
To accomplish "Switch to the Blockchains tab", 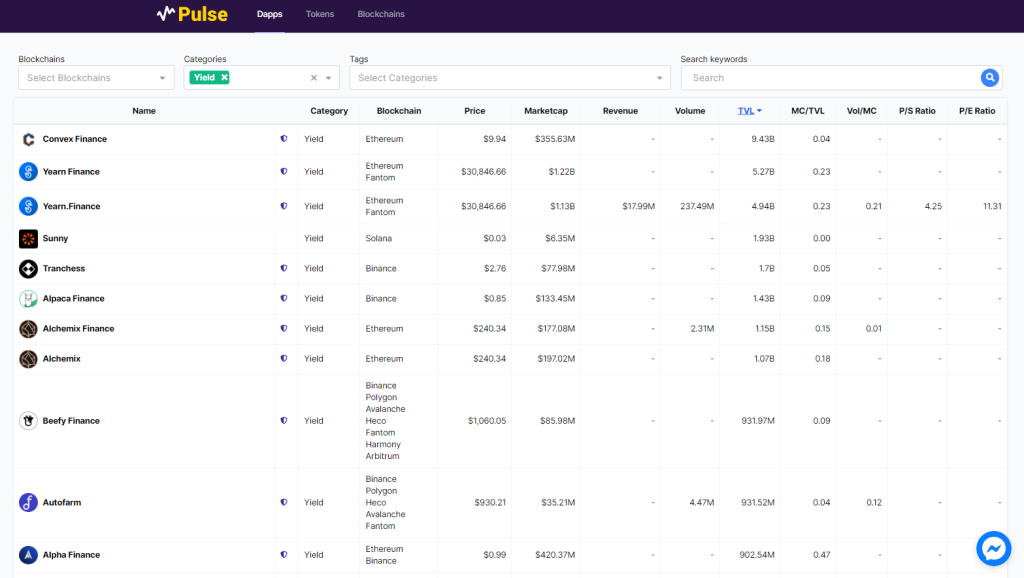I will click(381, 14).
